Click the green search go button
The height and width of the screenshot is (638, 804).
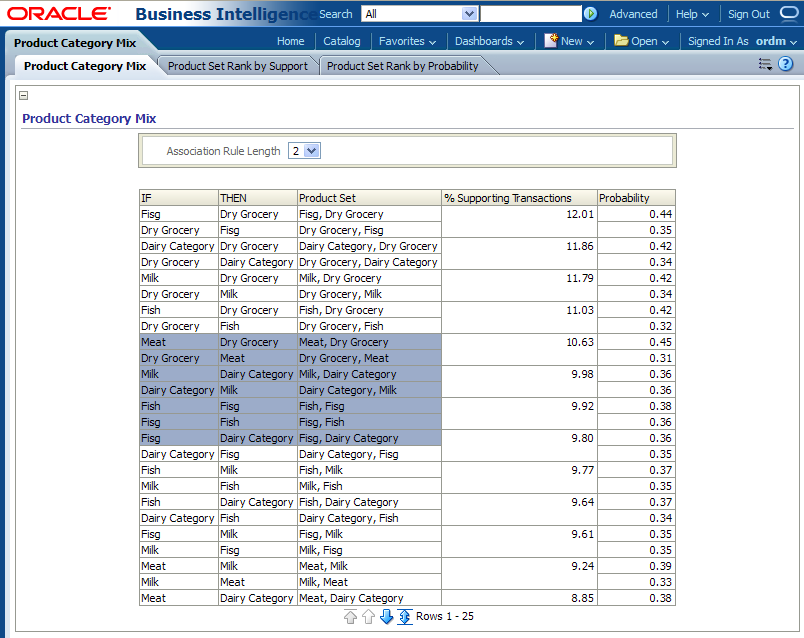pos(591,14)
